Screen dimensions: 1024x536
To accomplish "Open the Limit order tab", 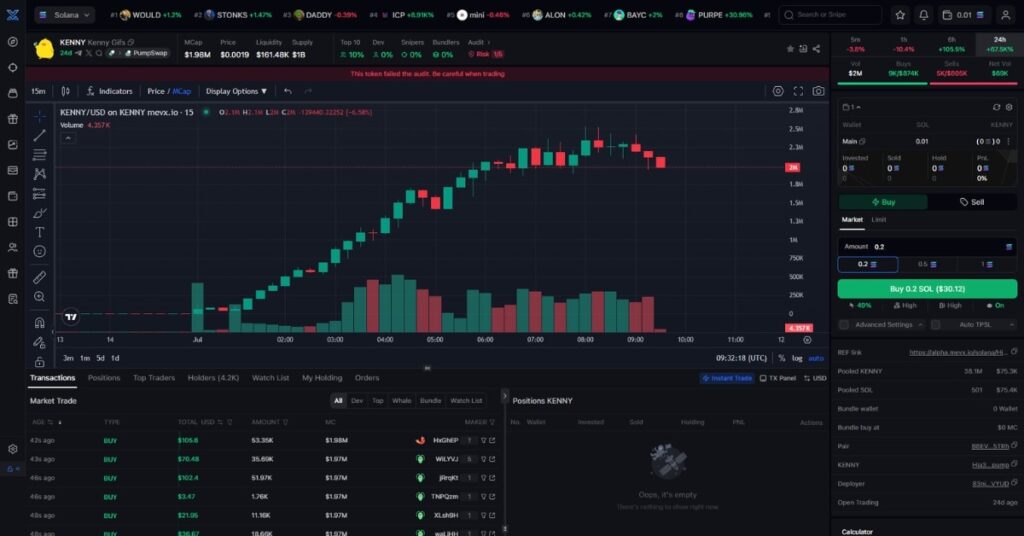I will (x=879, y=220).
